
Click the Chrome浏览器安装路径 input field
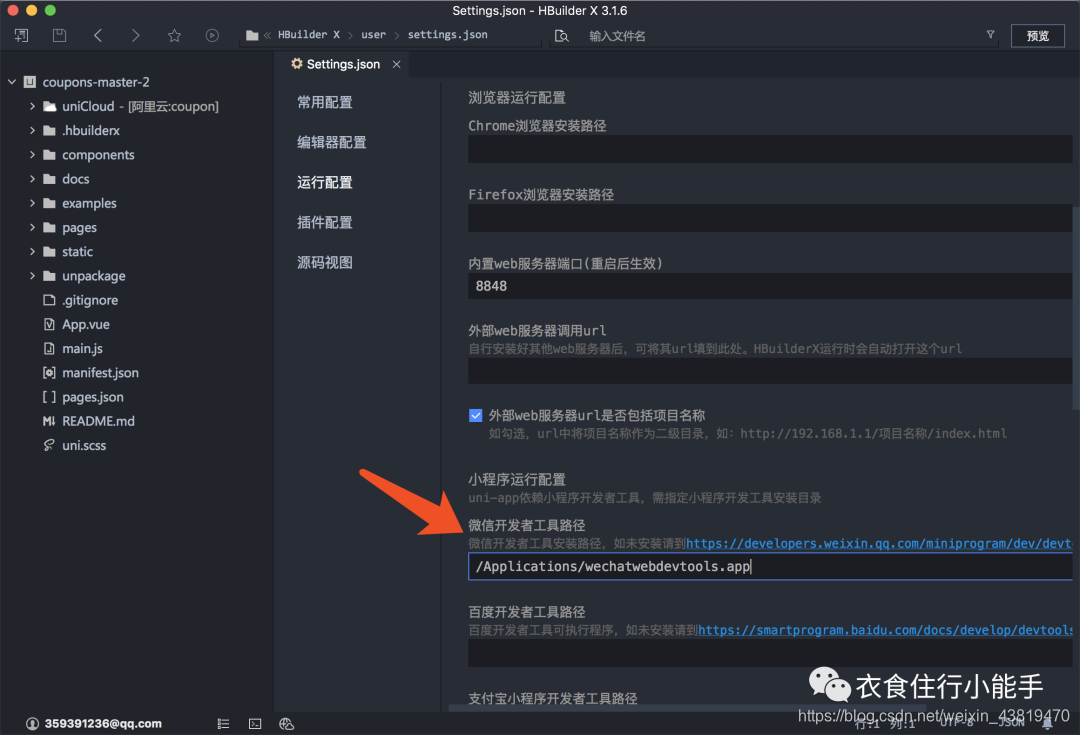pyautogui.click(x=770, y=149)
